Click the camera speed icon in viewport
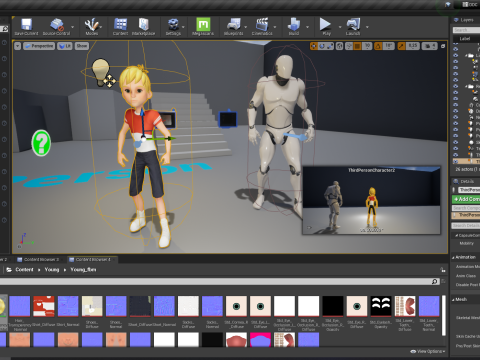The height and width of the screenshot is (360, 480). tap(429, 46)
